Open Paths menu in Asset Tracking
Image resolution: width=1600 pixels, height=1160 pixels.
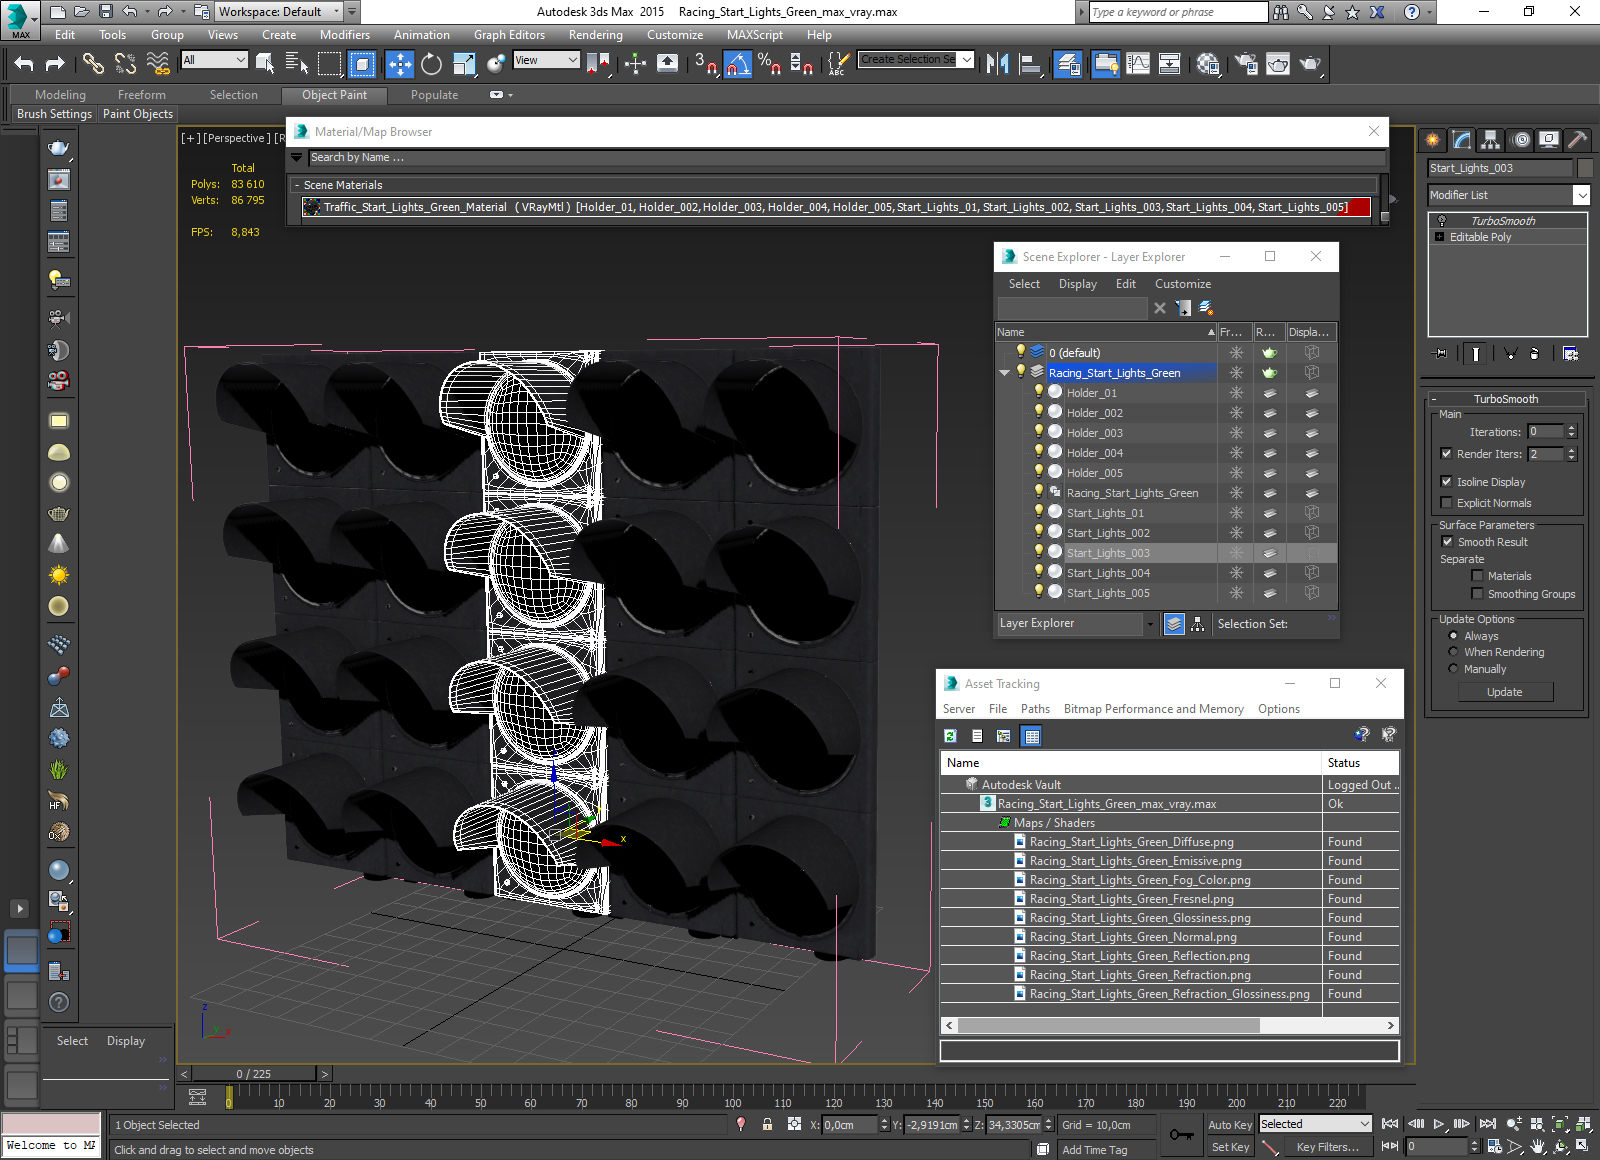click(1035, 709)
